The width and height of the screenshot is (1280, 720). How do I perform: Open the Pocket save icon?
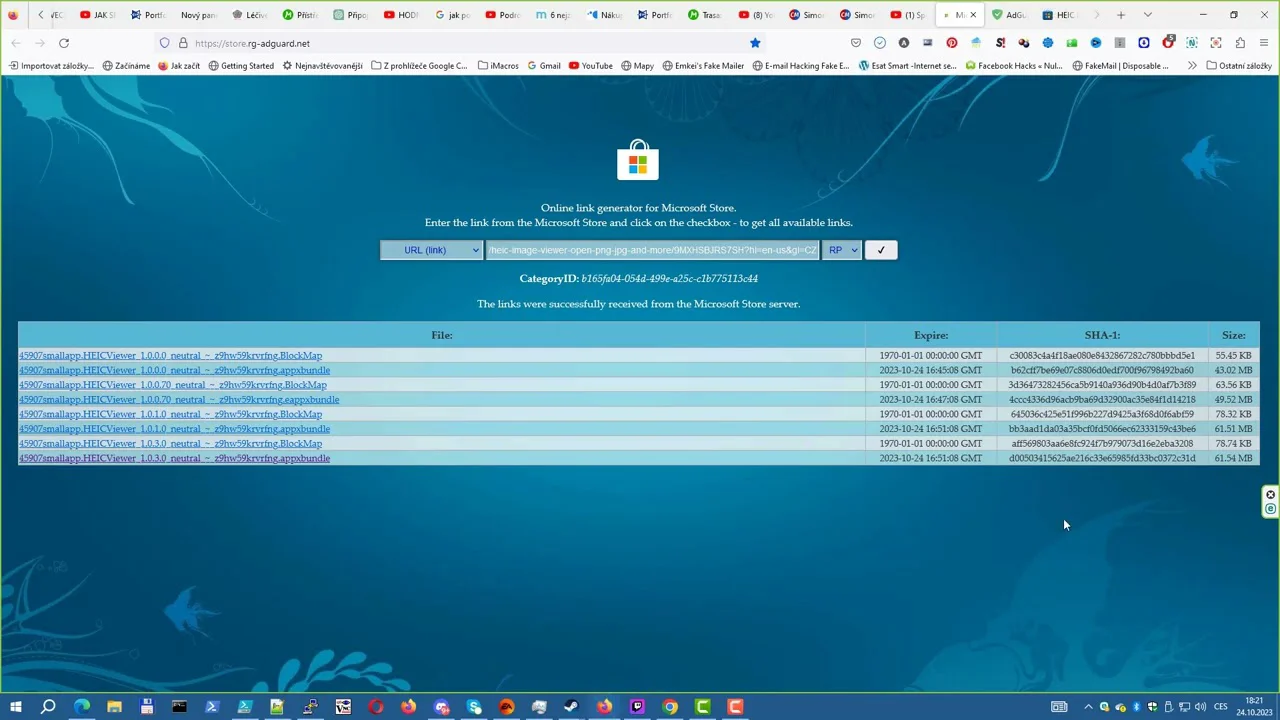point(856,43)
